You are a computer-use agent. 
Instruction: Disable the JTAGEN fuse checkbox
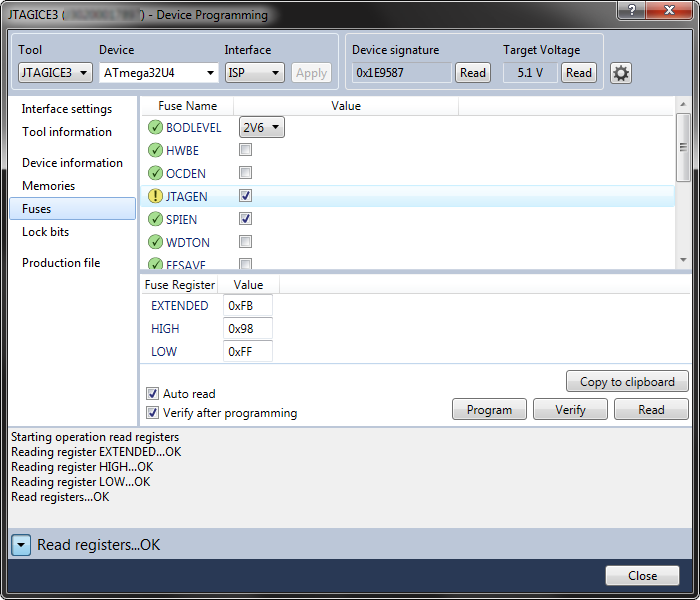[x=246, y=197]
